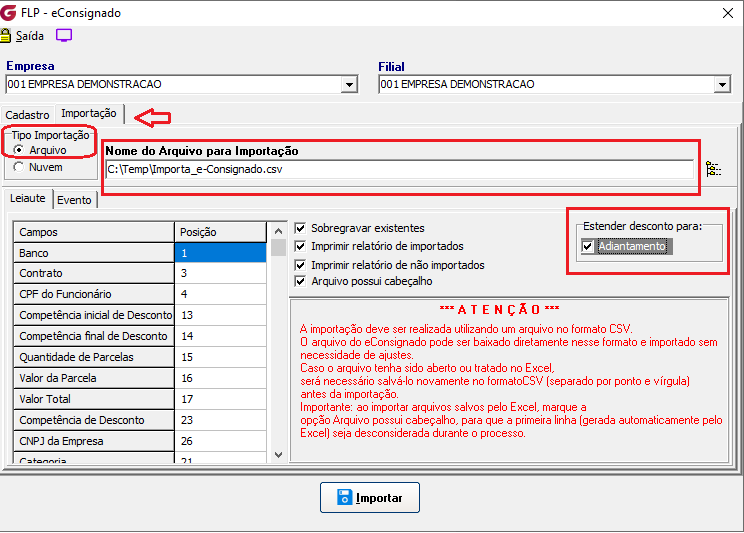This screenshot has height=533, width=744.
Task: Click position cell 23
Action: (221, 420)
